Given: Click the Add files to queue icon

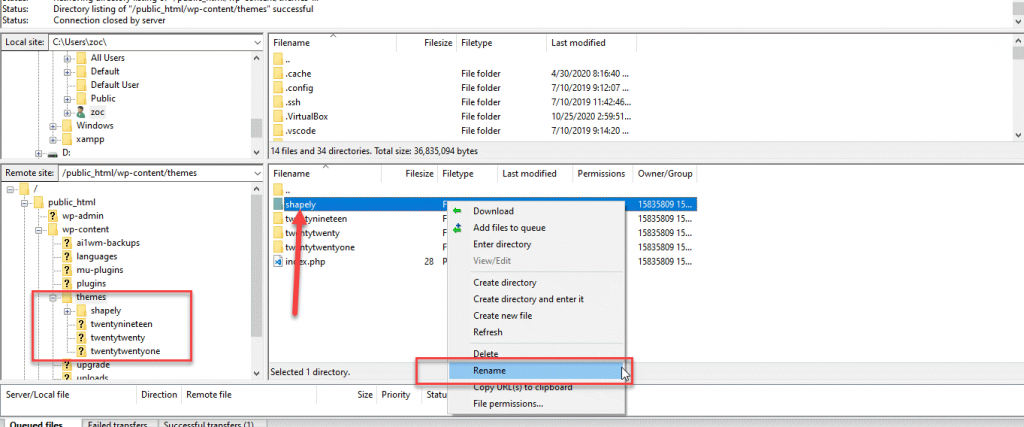Looking at the screenshot, I should (x=457, y=228).
